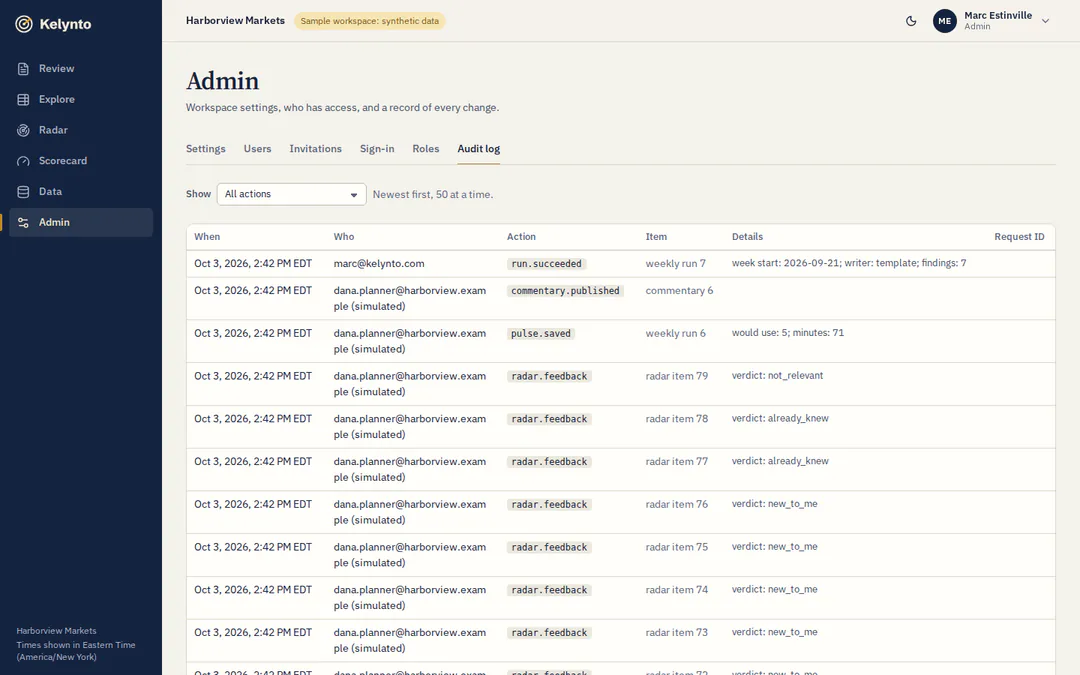Click the When column header
Screen dimensions: 1080x675
[x=207, y=237]
